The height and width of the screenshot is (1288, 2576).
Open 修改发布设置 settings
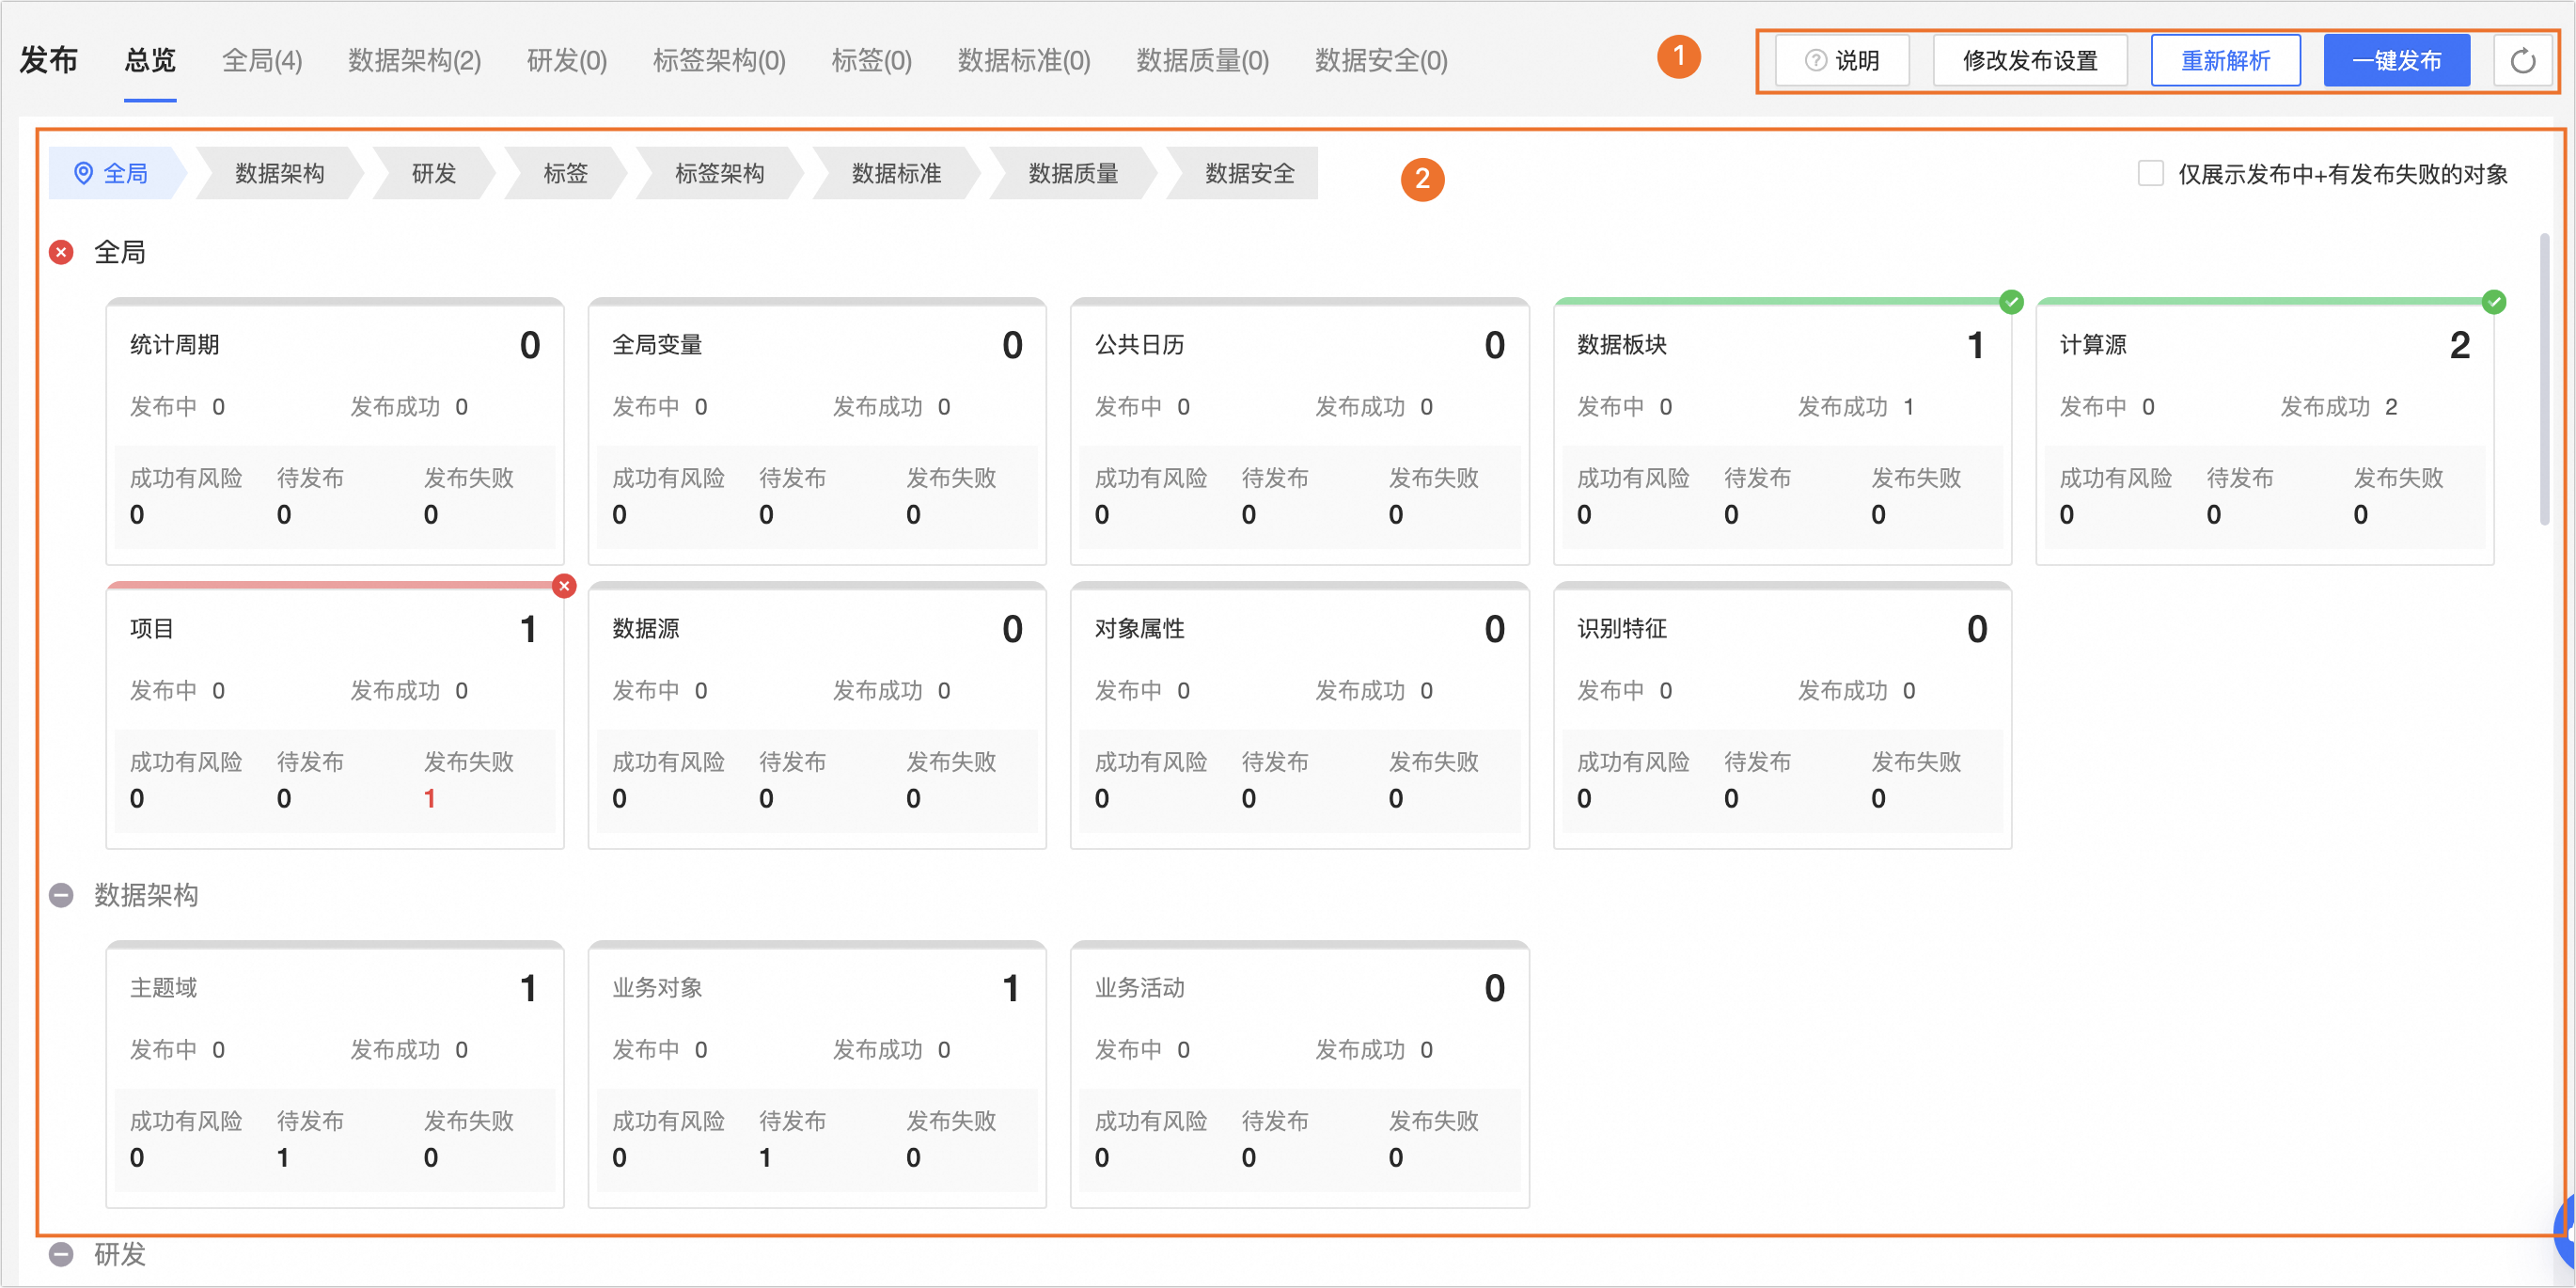2029,61
